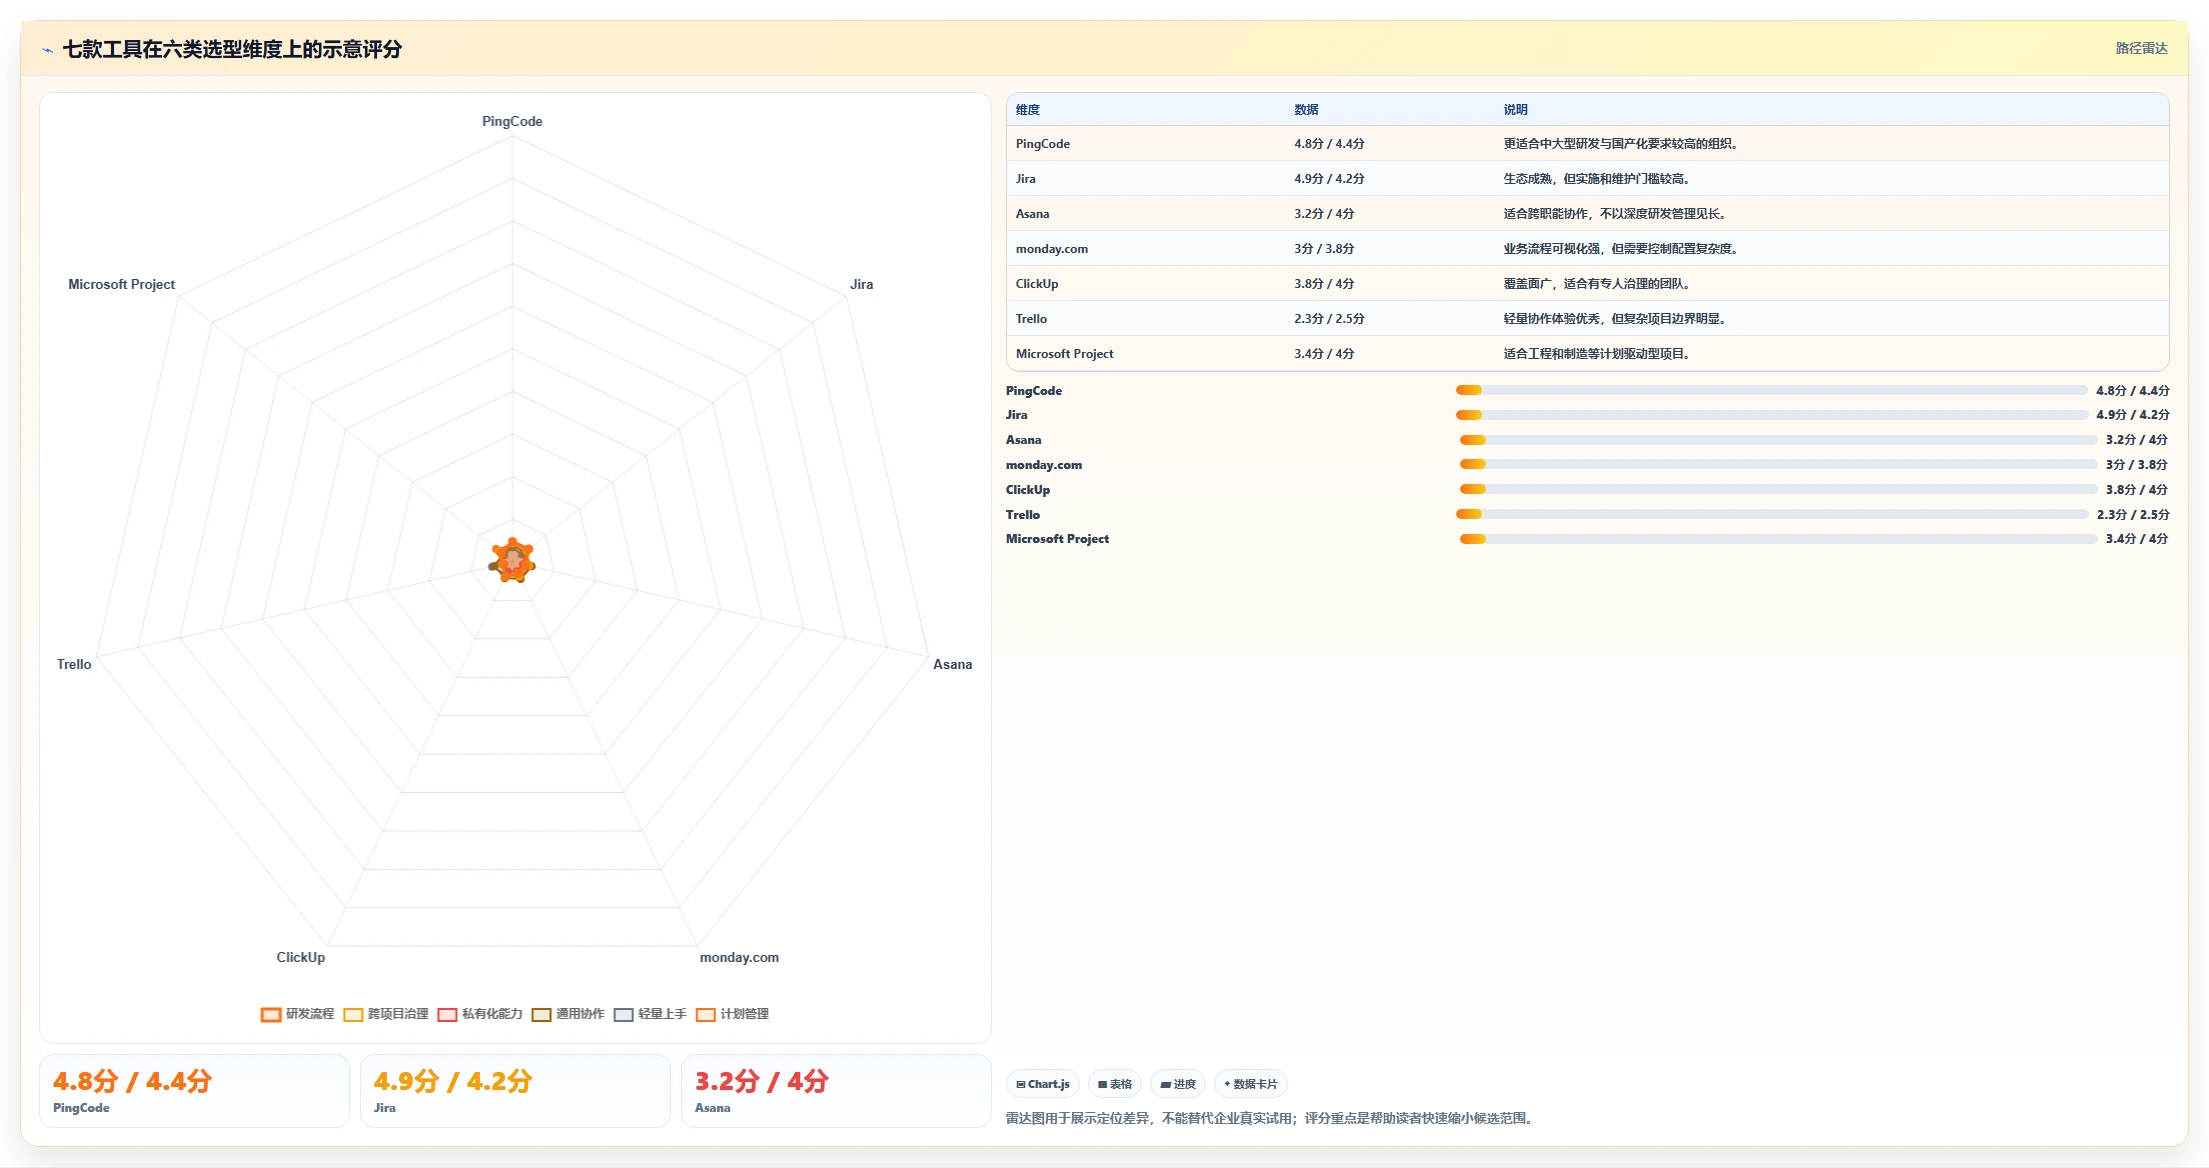Click the description '生态成熟，但实施和维护门槛较高。'
The width and height of the screenshot is (2209, 1168).
[x=1598, y=179]
